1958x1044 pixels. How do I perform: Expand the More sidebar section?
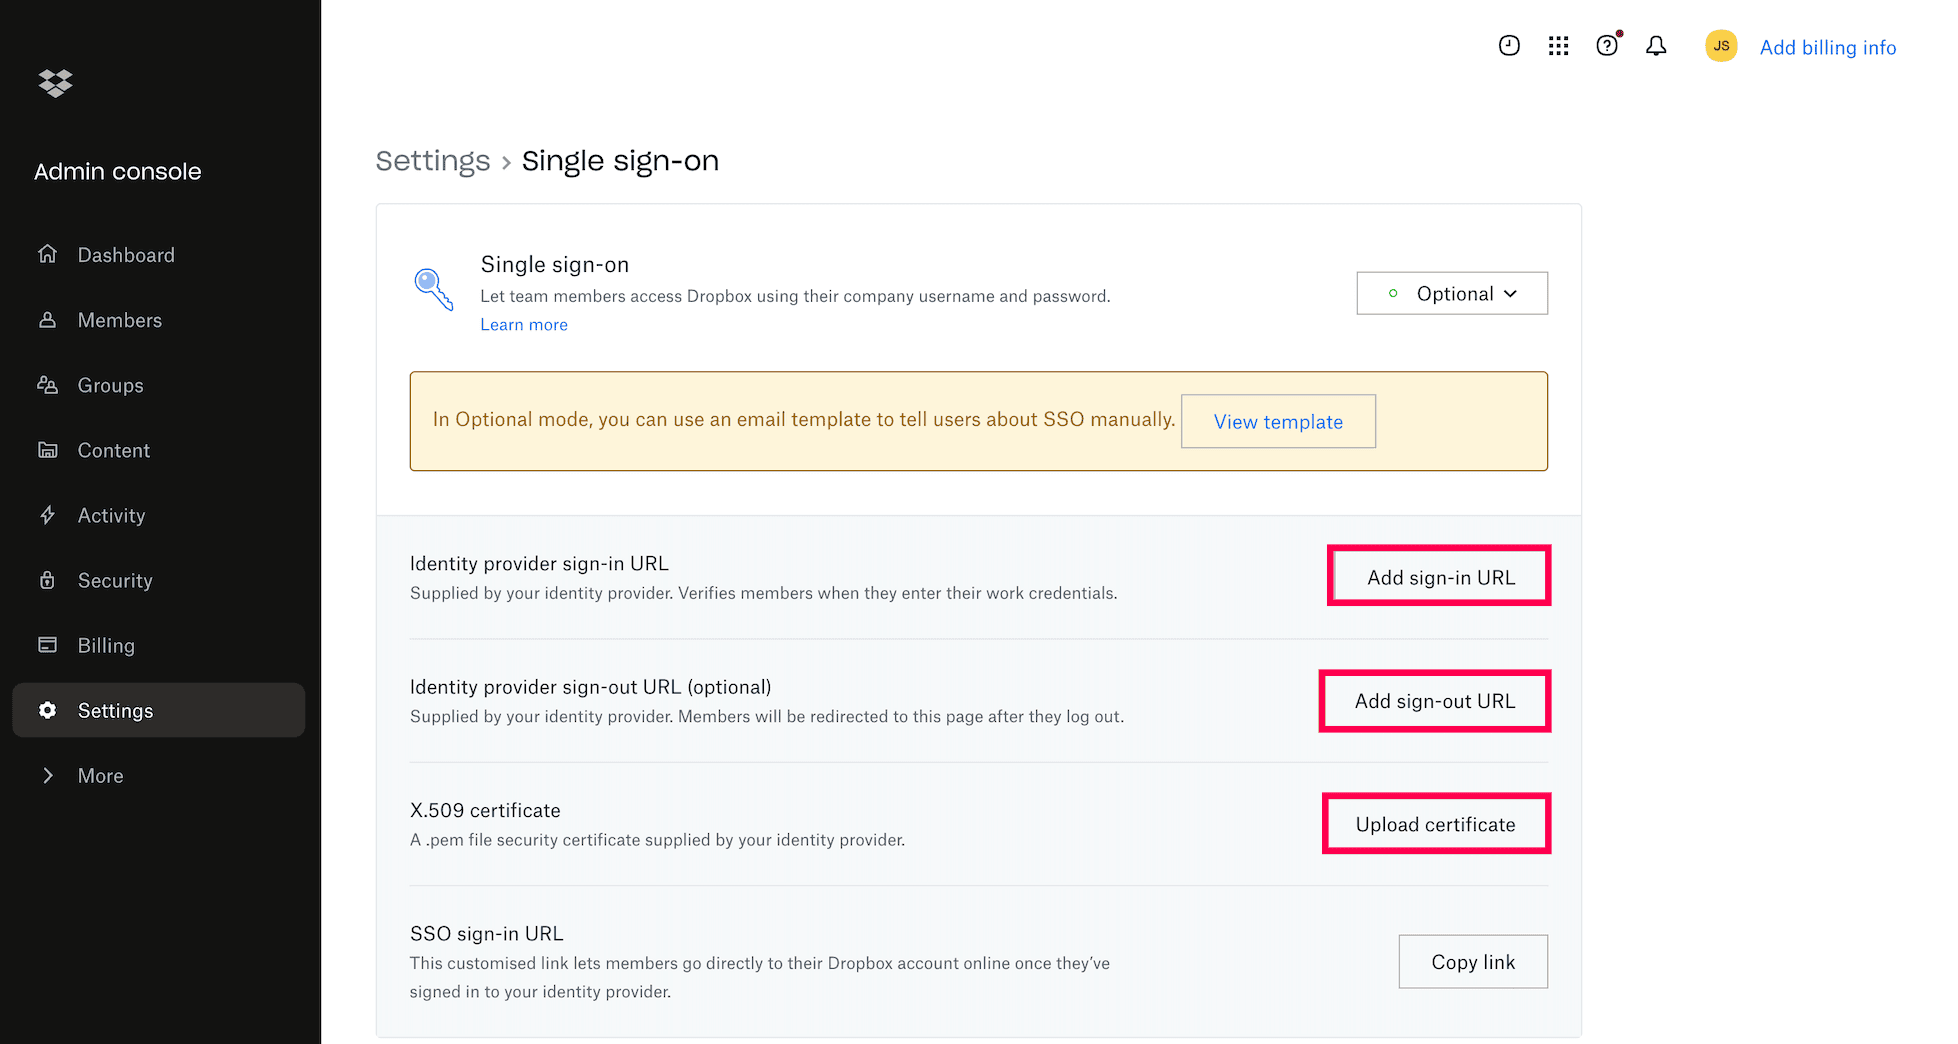tap(100, 775)
